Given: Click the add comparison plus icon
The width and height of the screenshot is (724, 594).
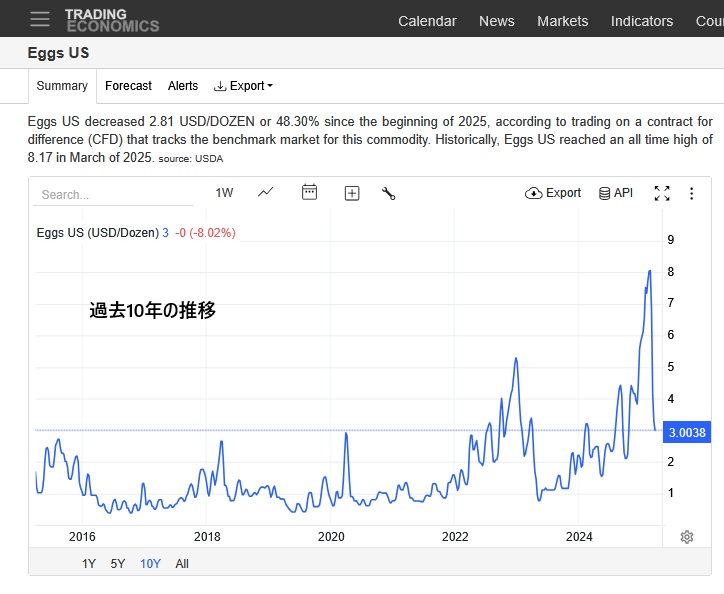Looking at the screenshot, I should pos(352,193).
